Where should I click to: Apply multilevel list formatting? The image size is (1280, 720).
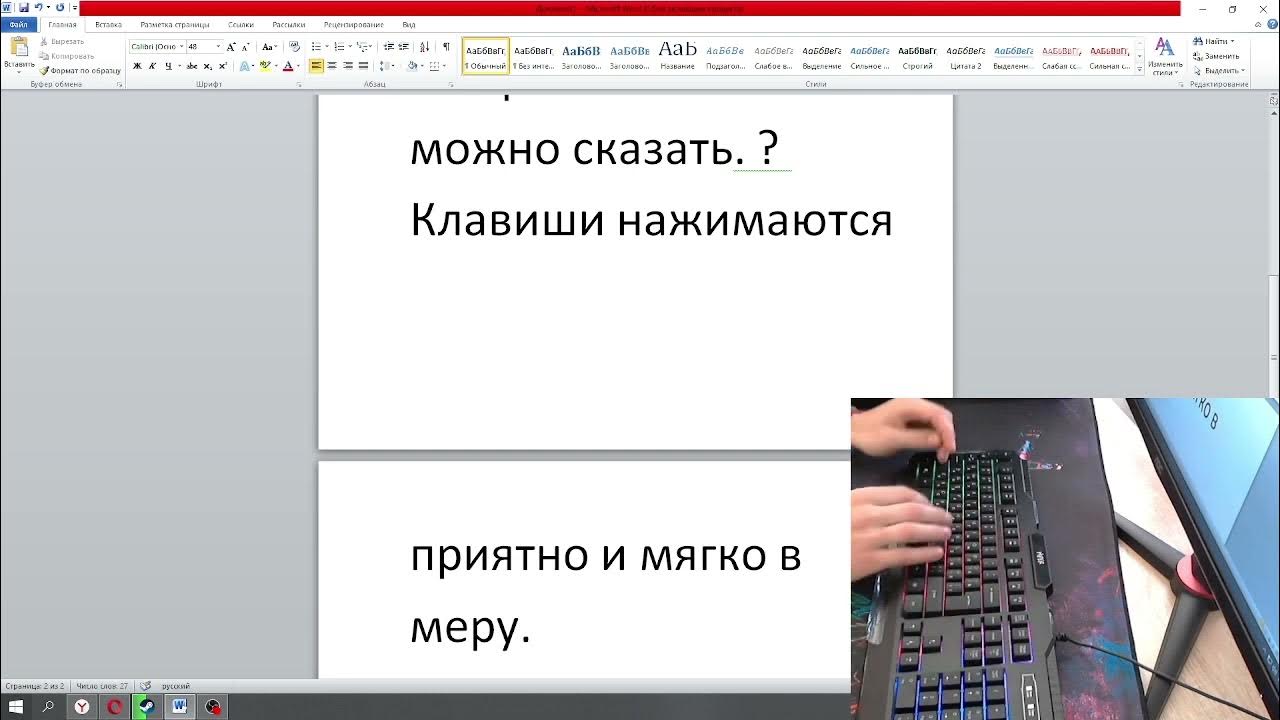coord(362,47)
